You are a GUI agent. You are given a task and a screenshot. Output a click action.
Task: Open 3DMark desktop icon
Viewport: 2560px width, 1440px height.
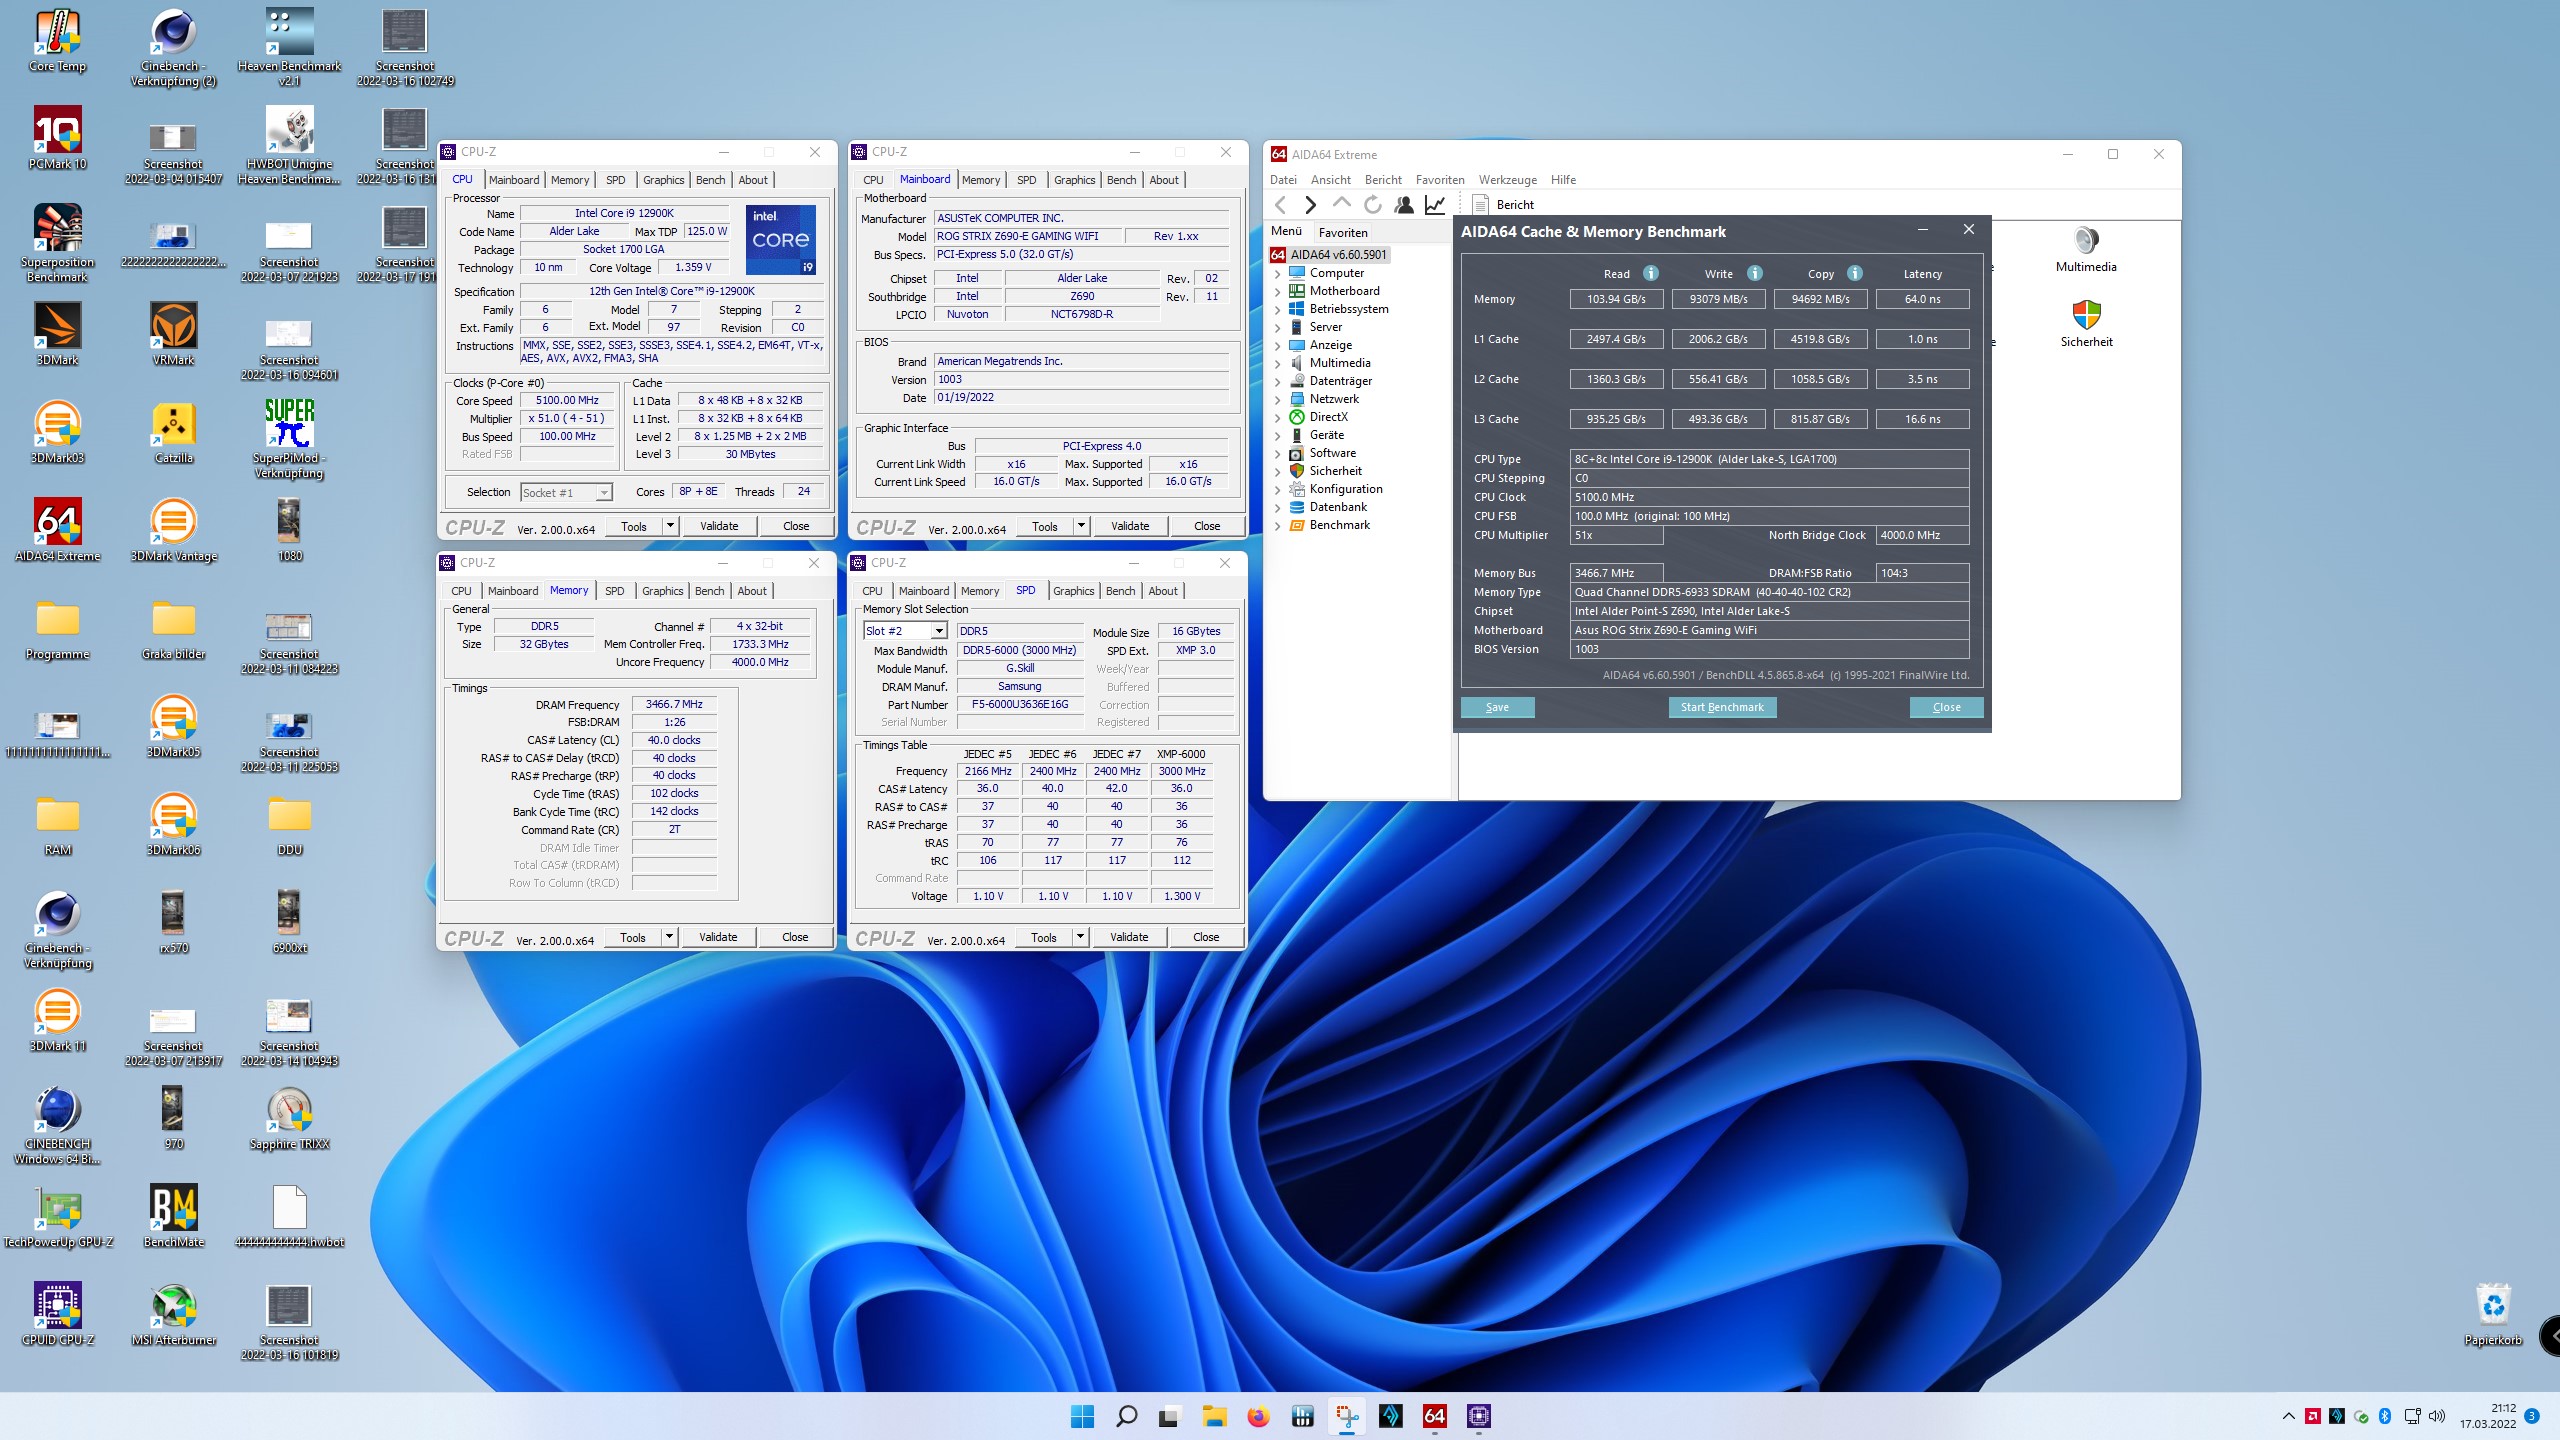pos(58,334)
